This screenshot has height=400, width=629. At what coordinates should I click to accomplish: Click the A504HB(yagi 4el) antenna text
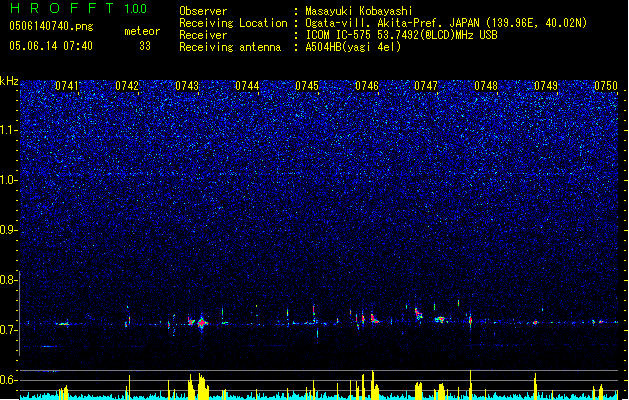[353, 47]
